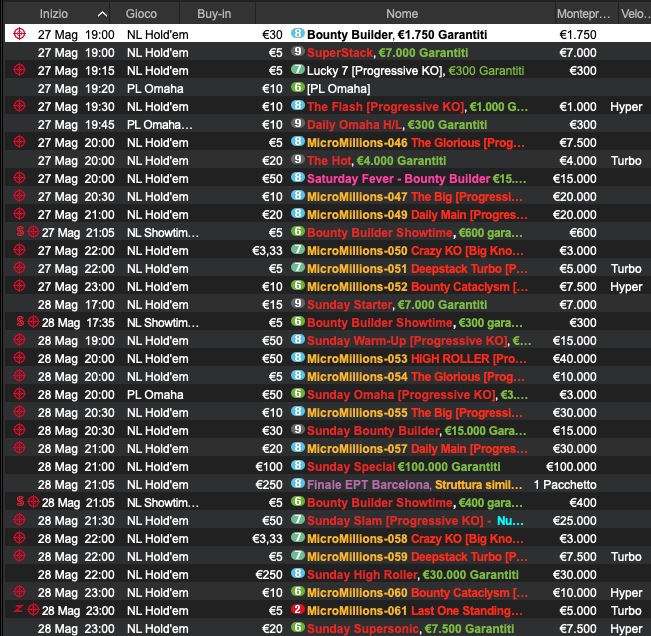Click knockout target icon on Saturday Fever row
Viewport: 651px width, 636px height.
(x=20, y=178)
